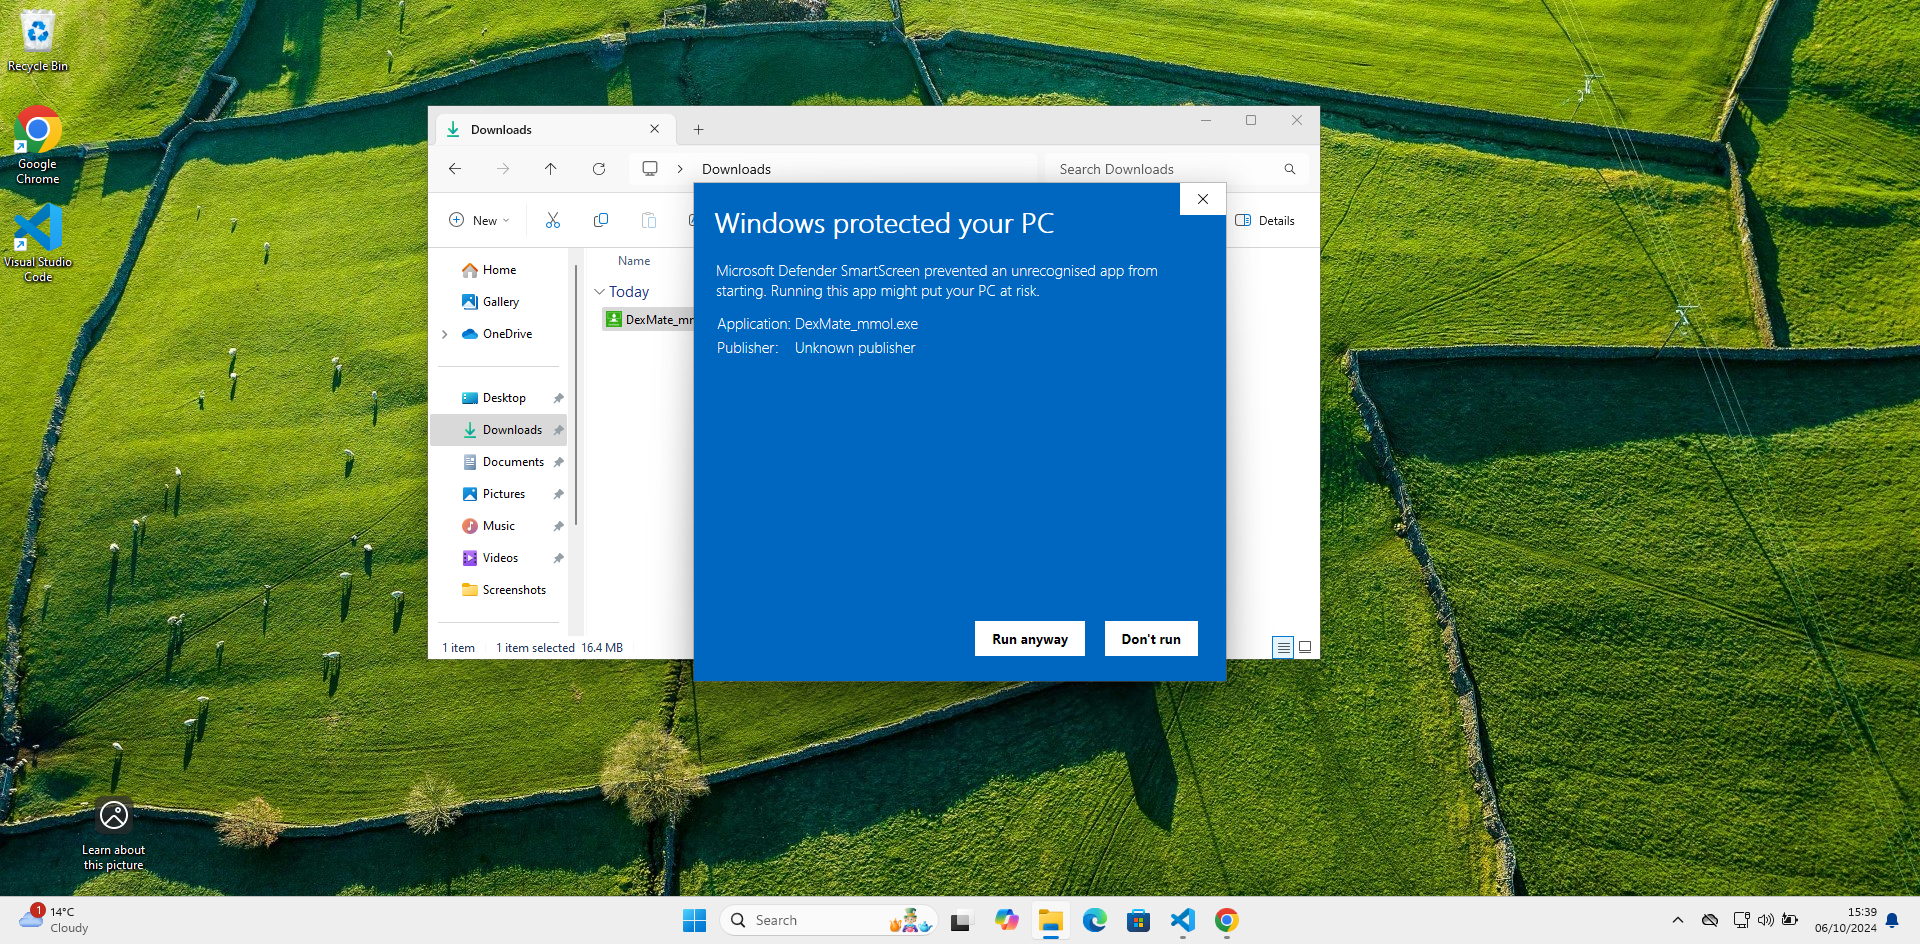This screenshot has width=1920, height=944.
Task: Click the pin icon beside Music
Action: (x=559, y=526)
